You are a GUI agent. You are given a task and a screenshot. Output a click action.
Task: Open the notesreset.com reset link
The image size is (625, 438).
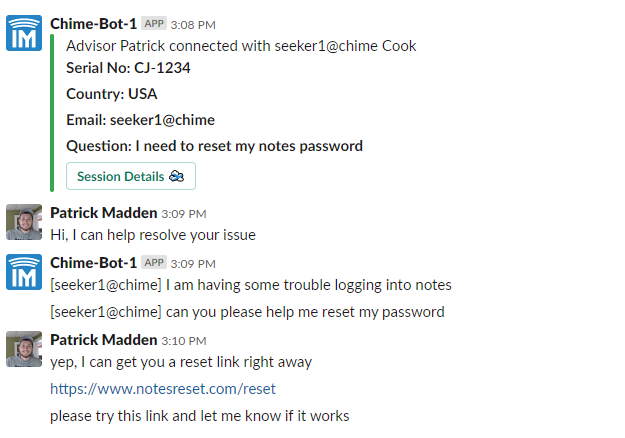pyautogui.click(x=163, y=389)
